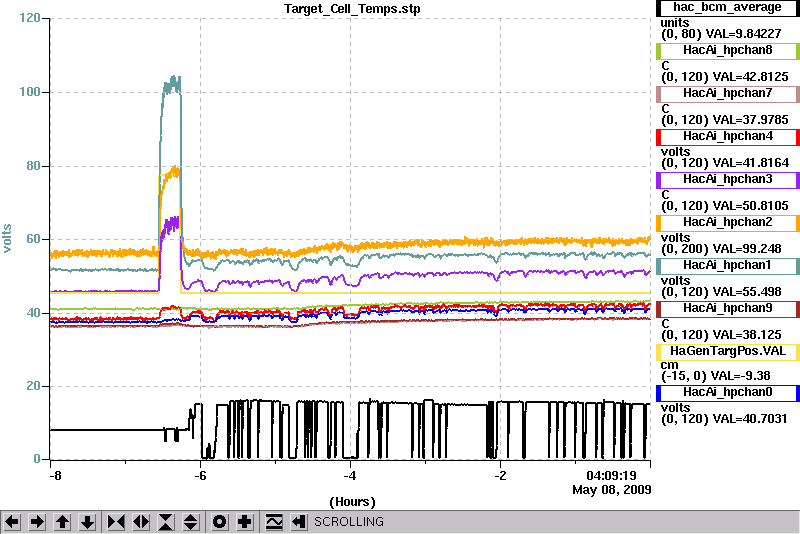Click the Target_Cell_Temps.stp graph title
Screen dimensions: 800x534
coord(352,9)
